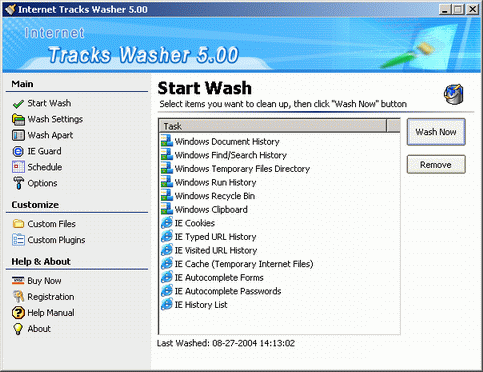The image size is (483, 372).
Task: Click the Help Manual question mark icon
Action: click(x=18, y=313)
